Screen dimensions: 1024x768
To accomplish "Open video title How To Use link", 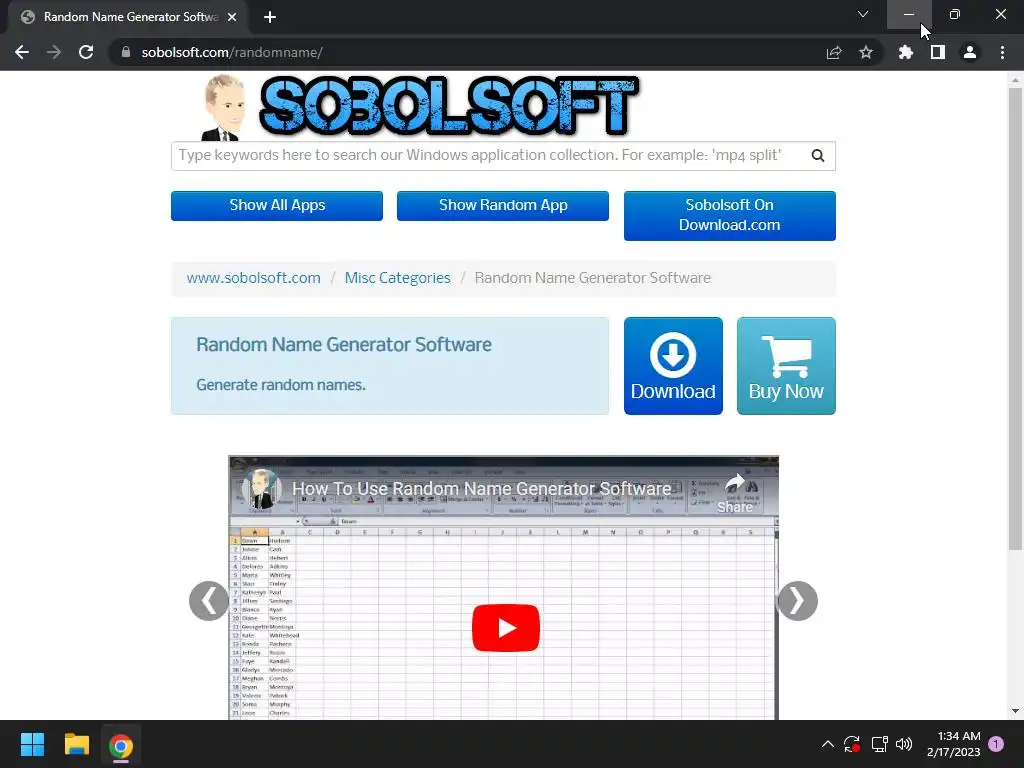I will pos(481,488).
